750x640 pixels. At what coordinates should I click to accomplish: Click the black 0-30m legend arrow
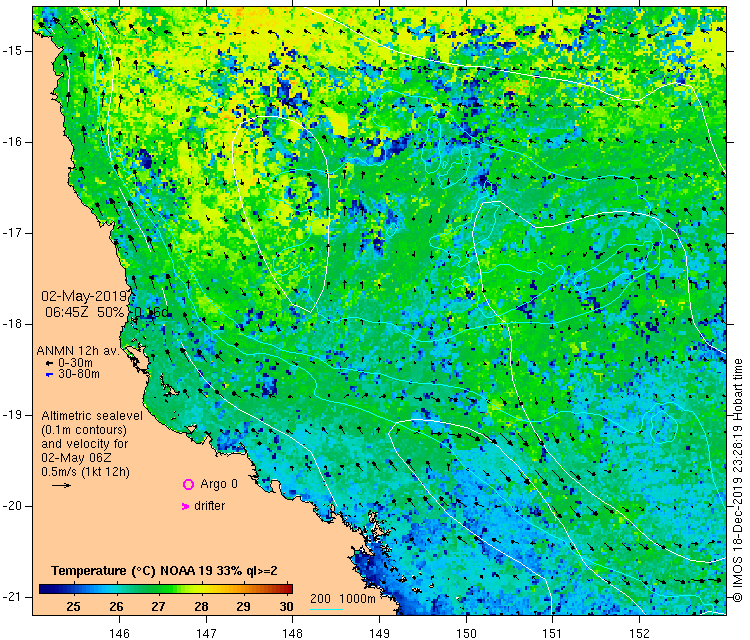(x=49, y=364)
